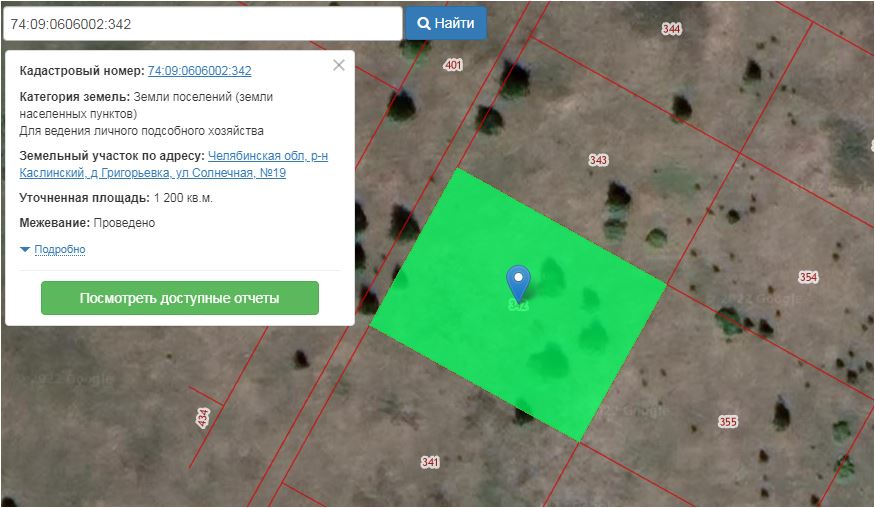Click faded 342 label under the pin

(518, 305)
